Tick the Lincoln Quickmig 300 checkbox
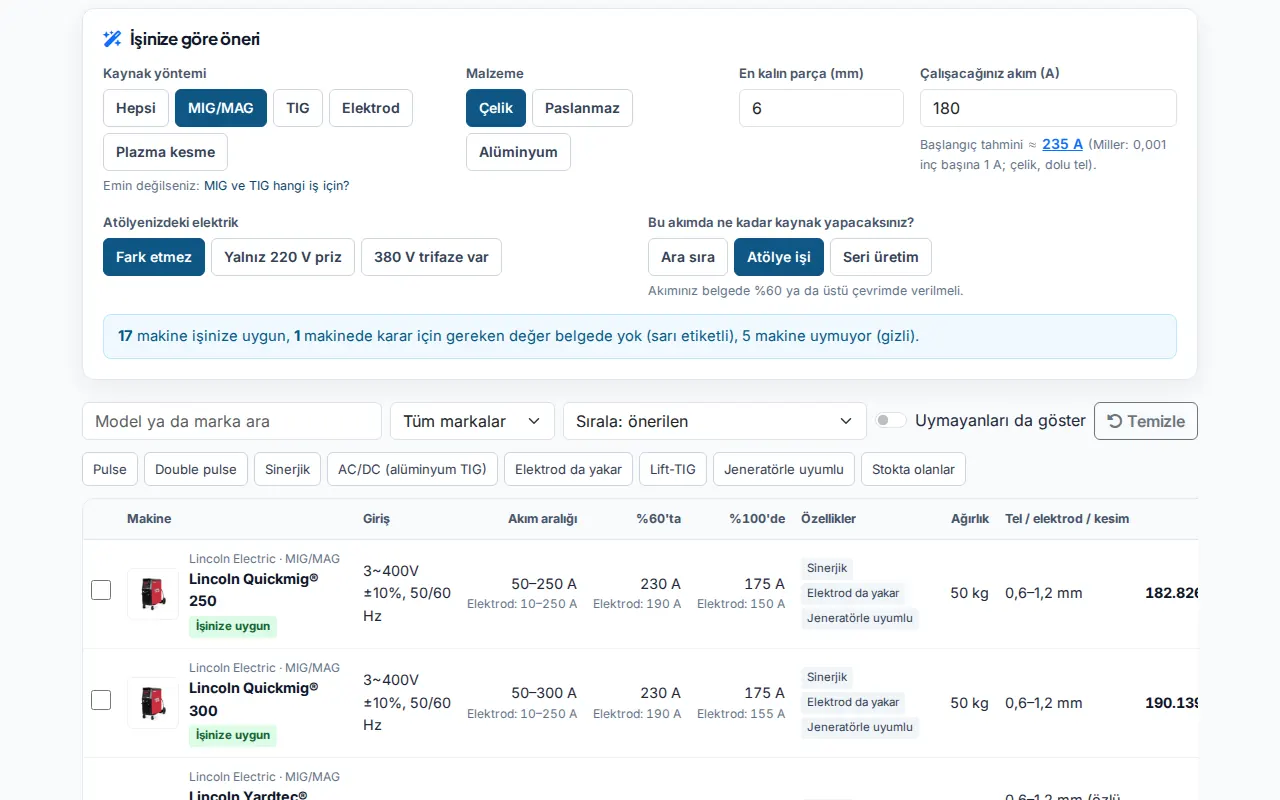The image size is (1280, 800). tap(101, 700)
